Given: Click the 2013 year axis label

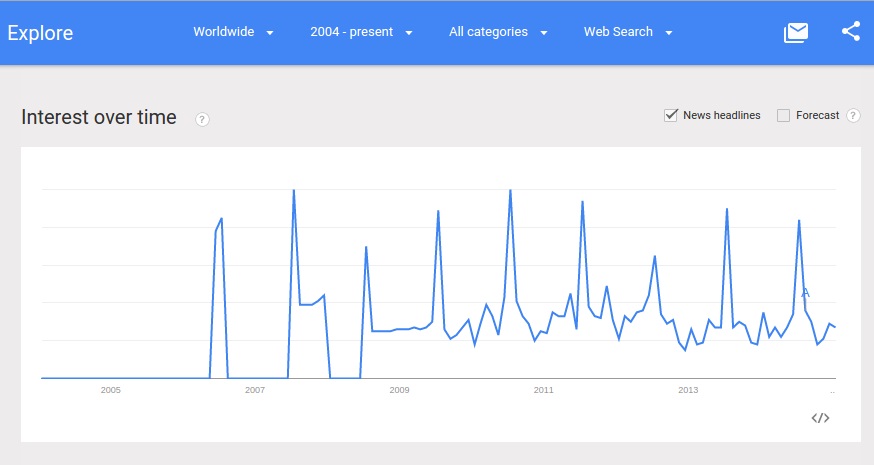Looking at the screenshot, I should coord(688,389).
